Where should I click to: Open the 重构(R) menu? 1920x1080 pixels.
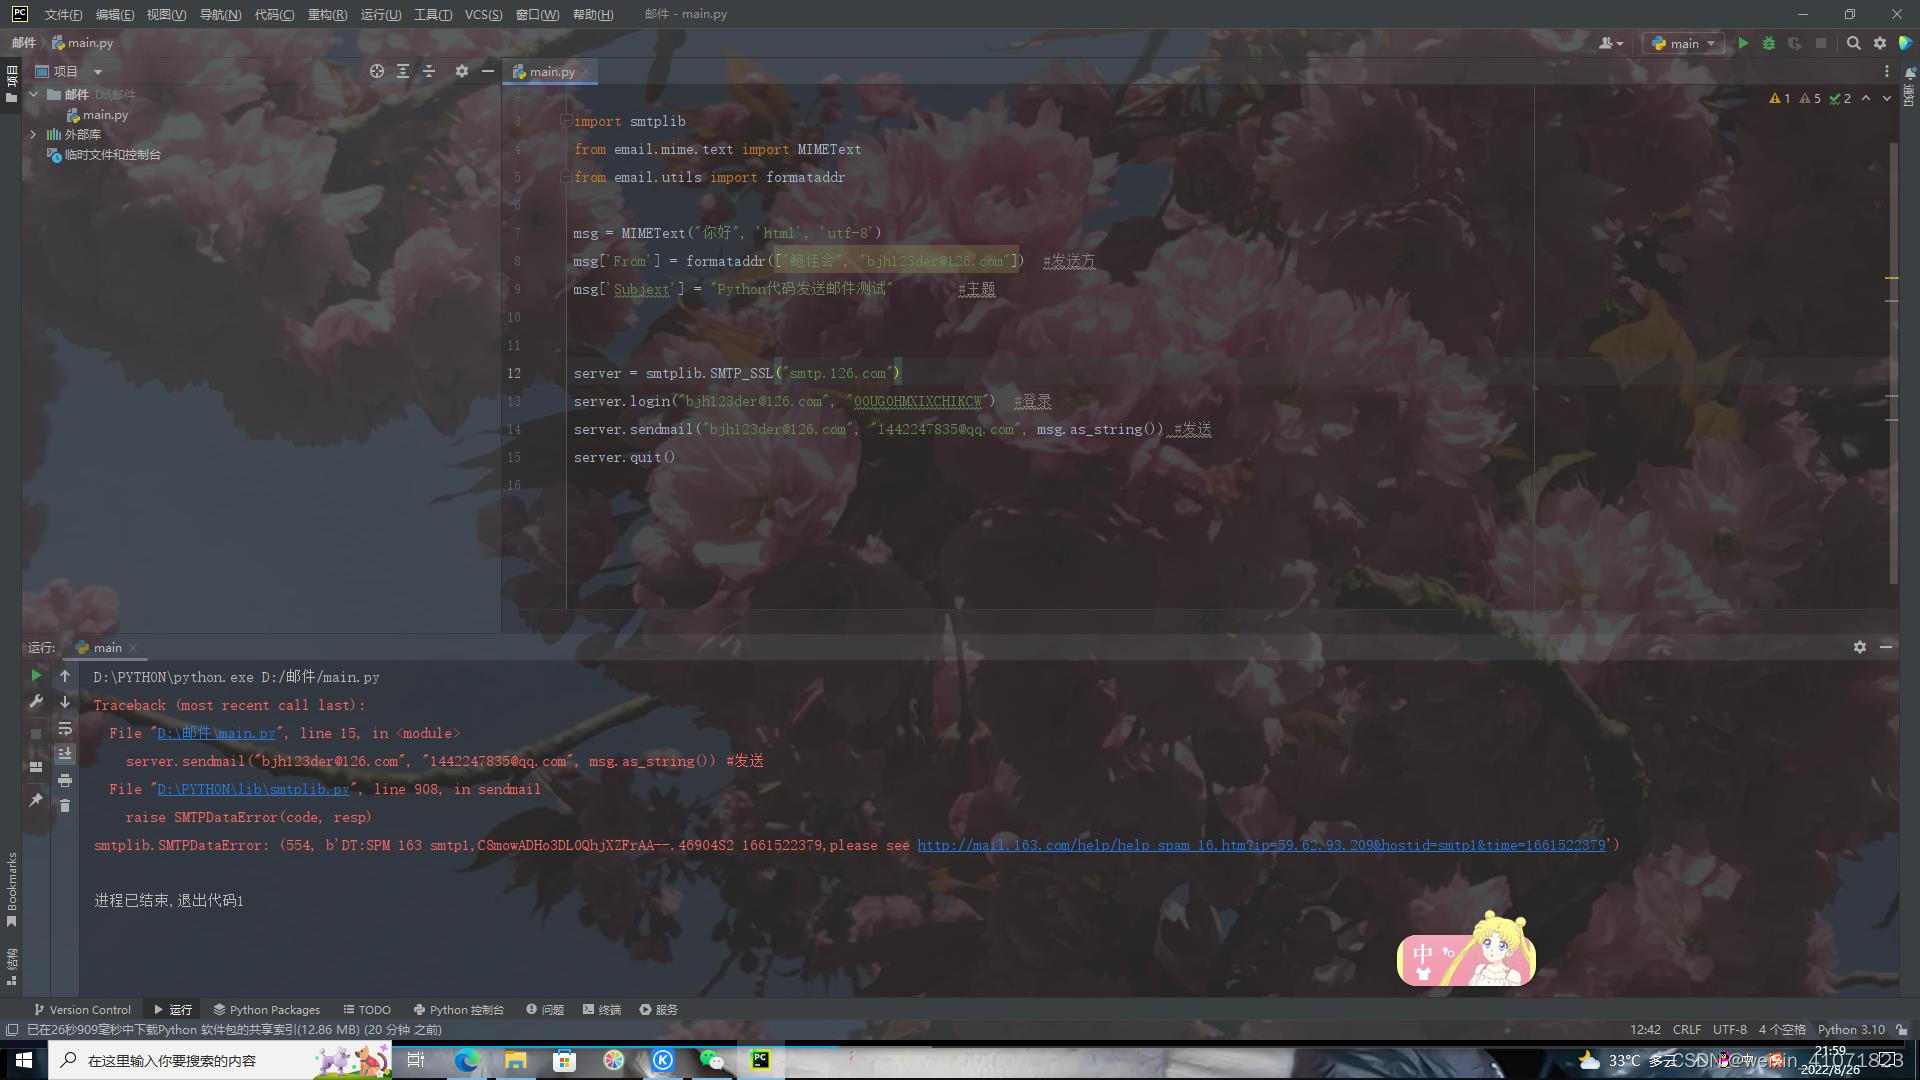(x=327, y=14)
